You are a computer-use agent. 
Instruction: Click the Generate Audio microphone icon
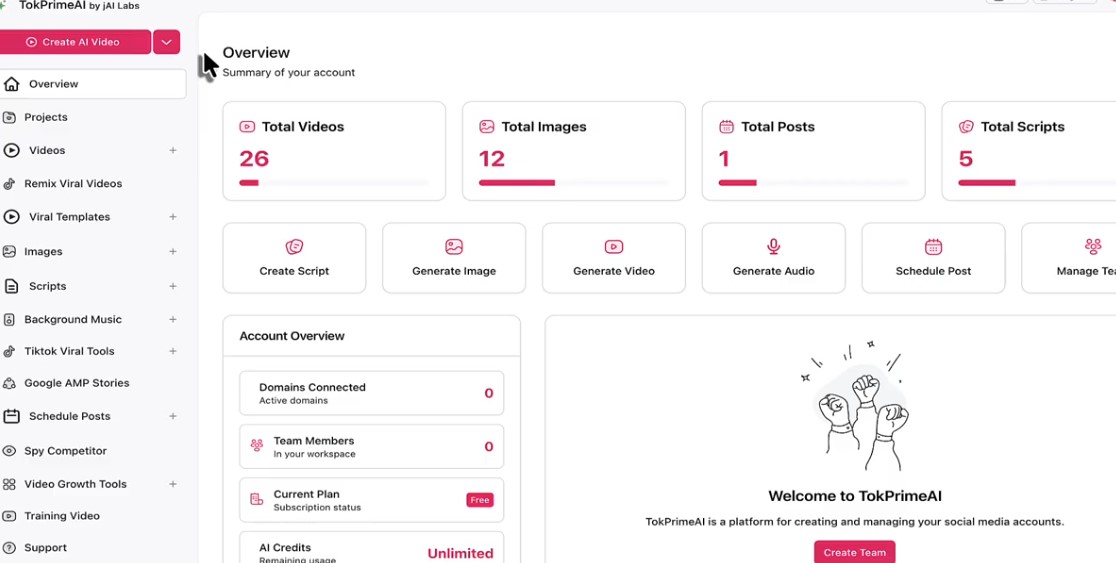[774, 247]
